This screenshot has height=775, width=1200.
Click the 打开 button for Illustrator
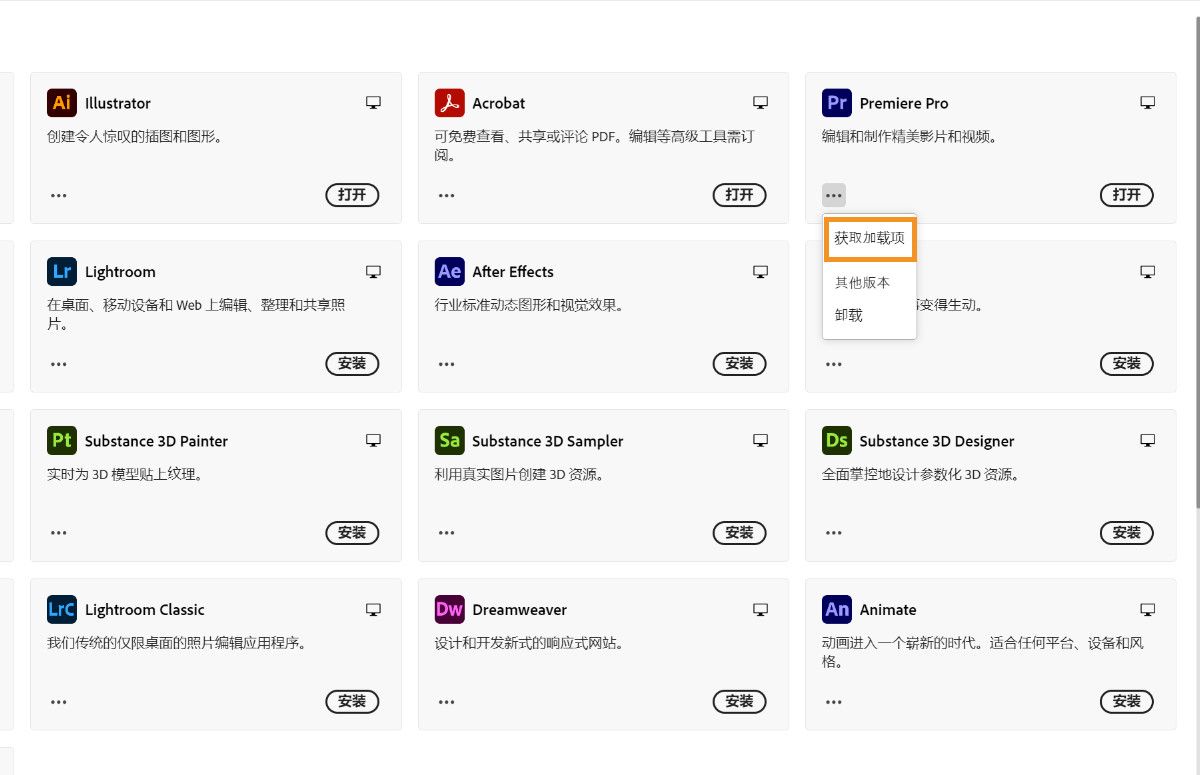(352, 195)
